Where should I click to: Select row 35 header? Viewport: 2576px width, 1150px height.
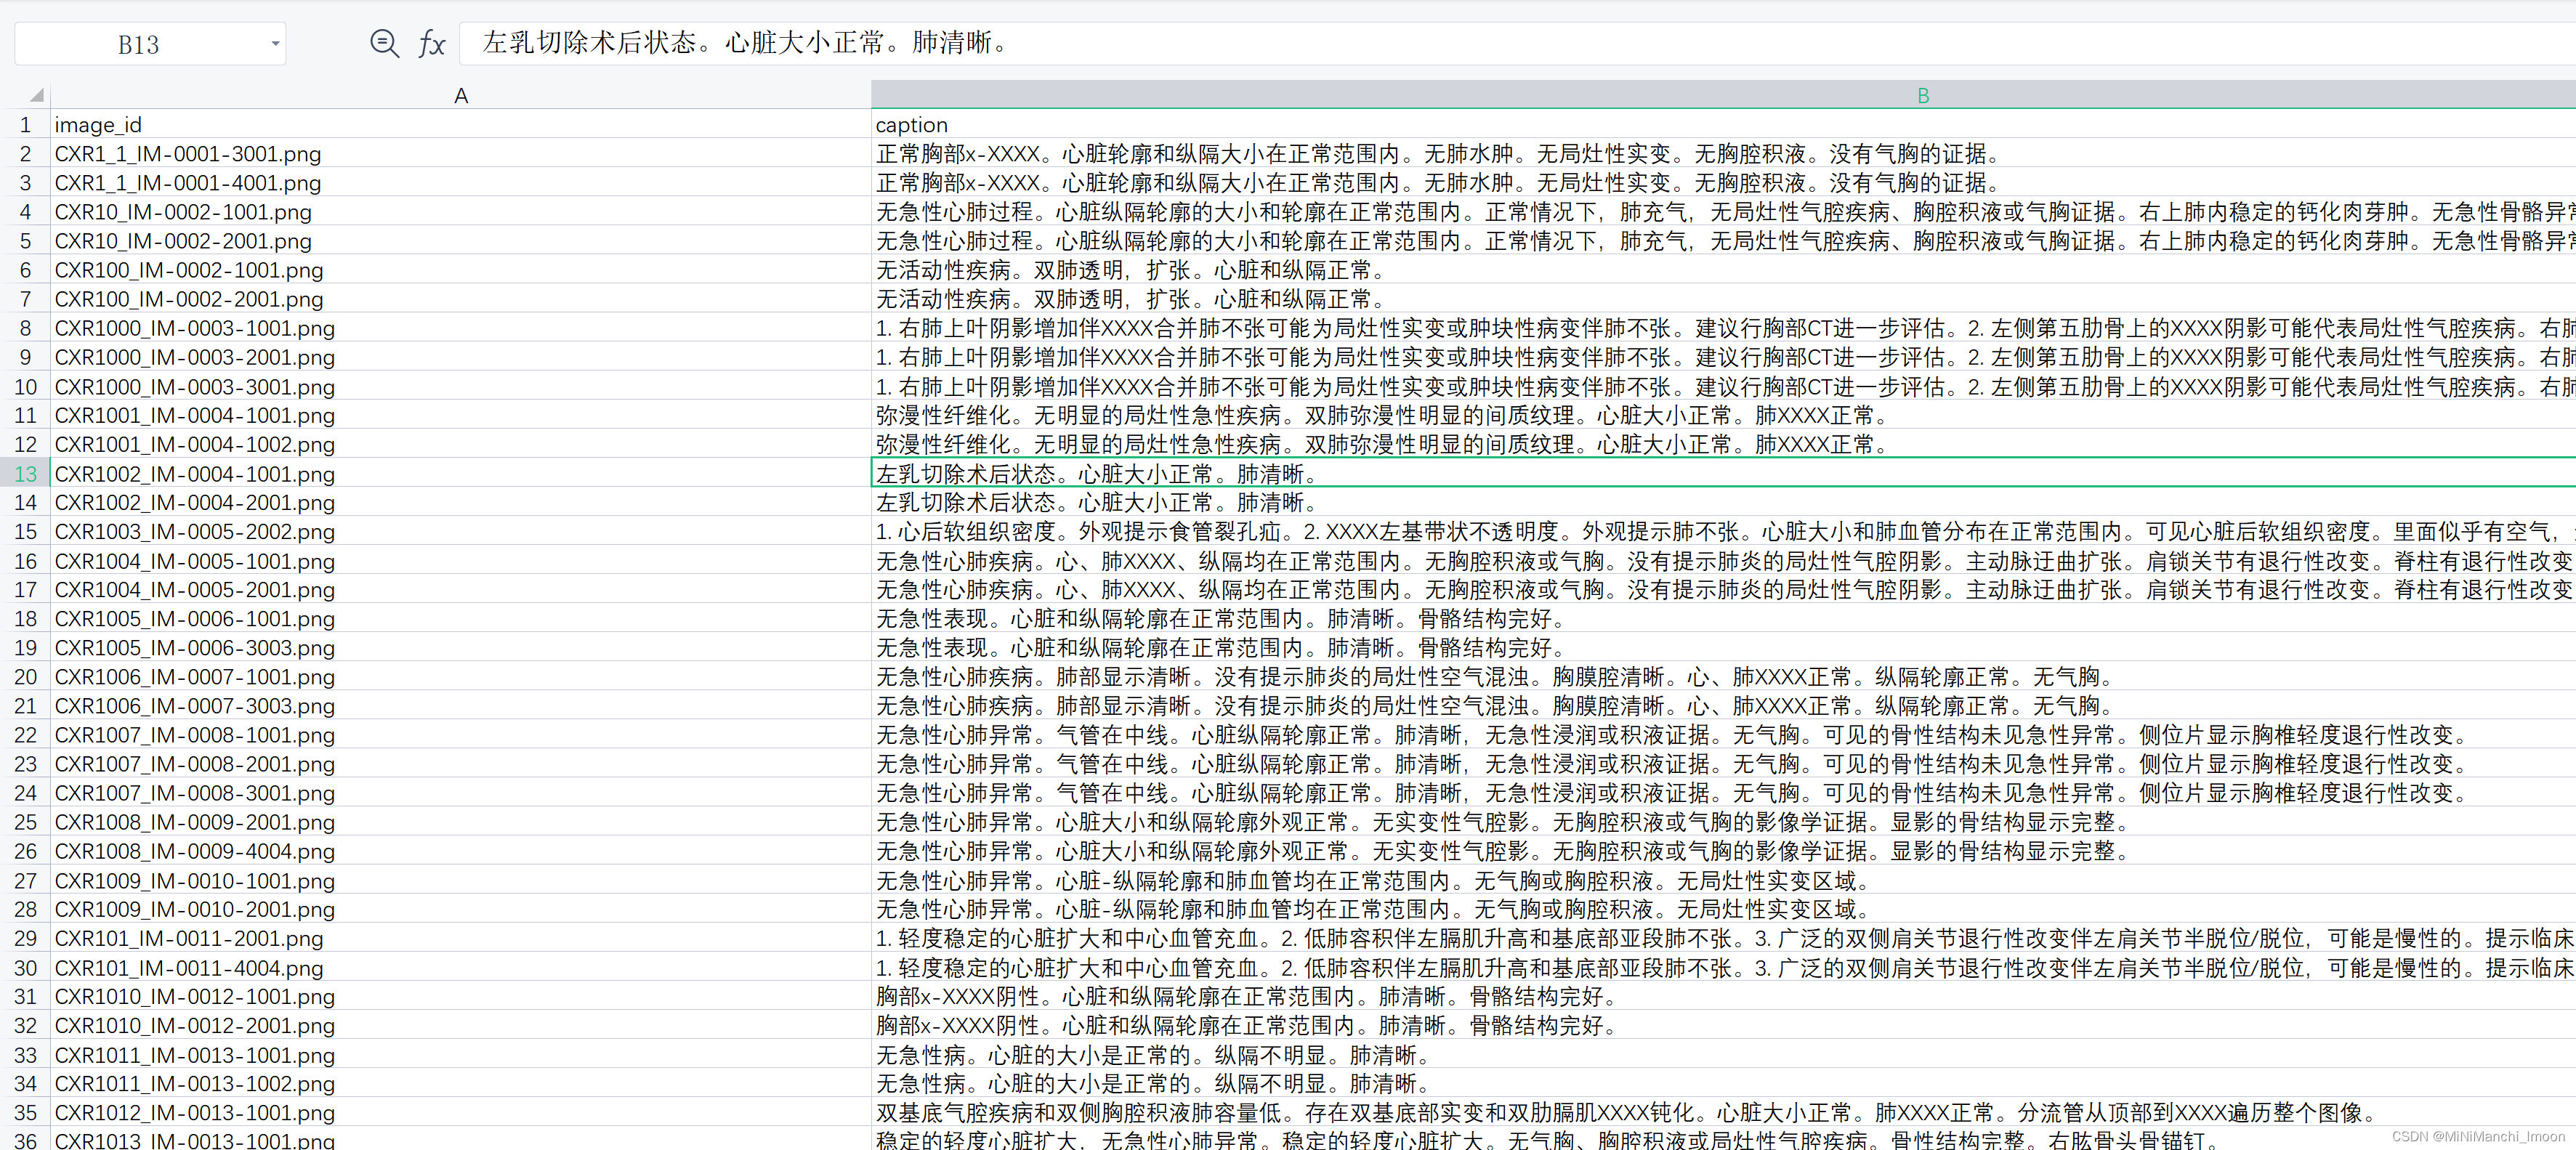[25, 1113]
